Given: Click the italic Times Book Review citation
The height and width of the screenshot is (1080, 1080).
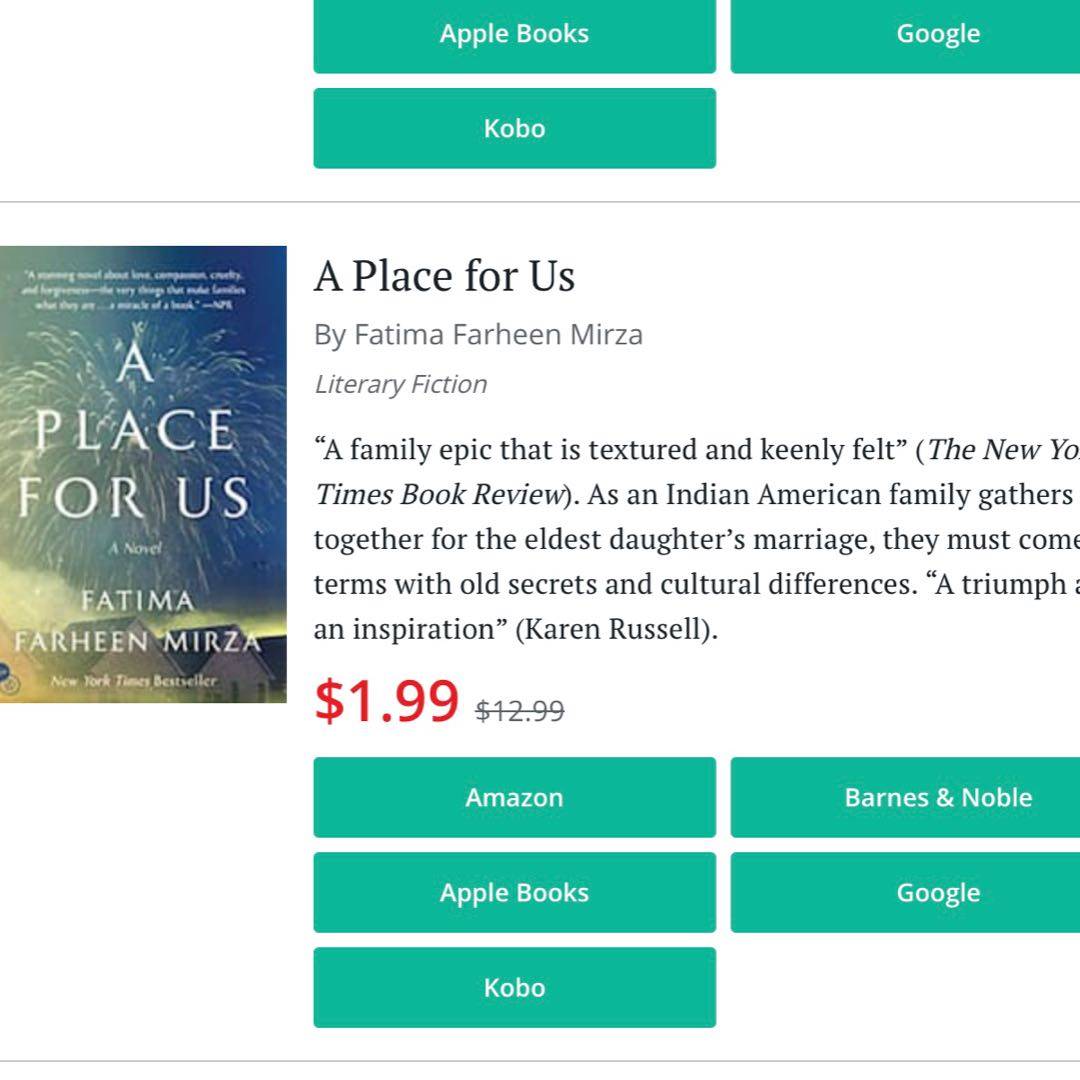Looking at the screenshot, I should pyautogui.click(x=438, y=495).
